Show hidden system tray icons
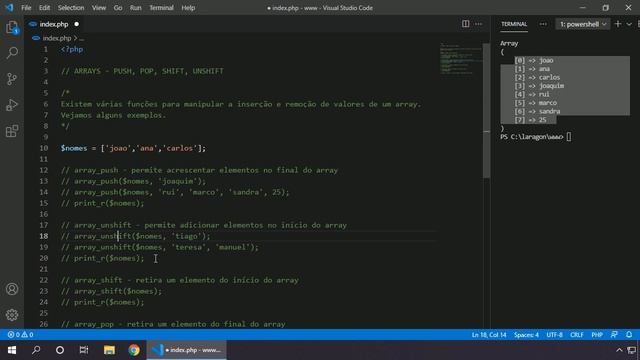This screenshot has height=360, width=640. click(x=619, y=350)
